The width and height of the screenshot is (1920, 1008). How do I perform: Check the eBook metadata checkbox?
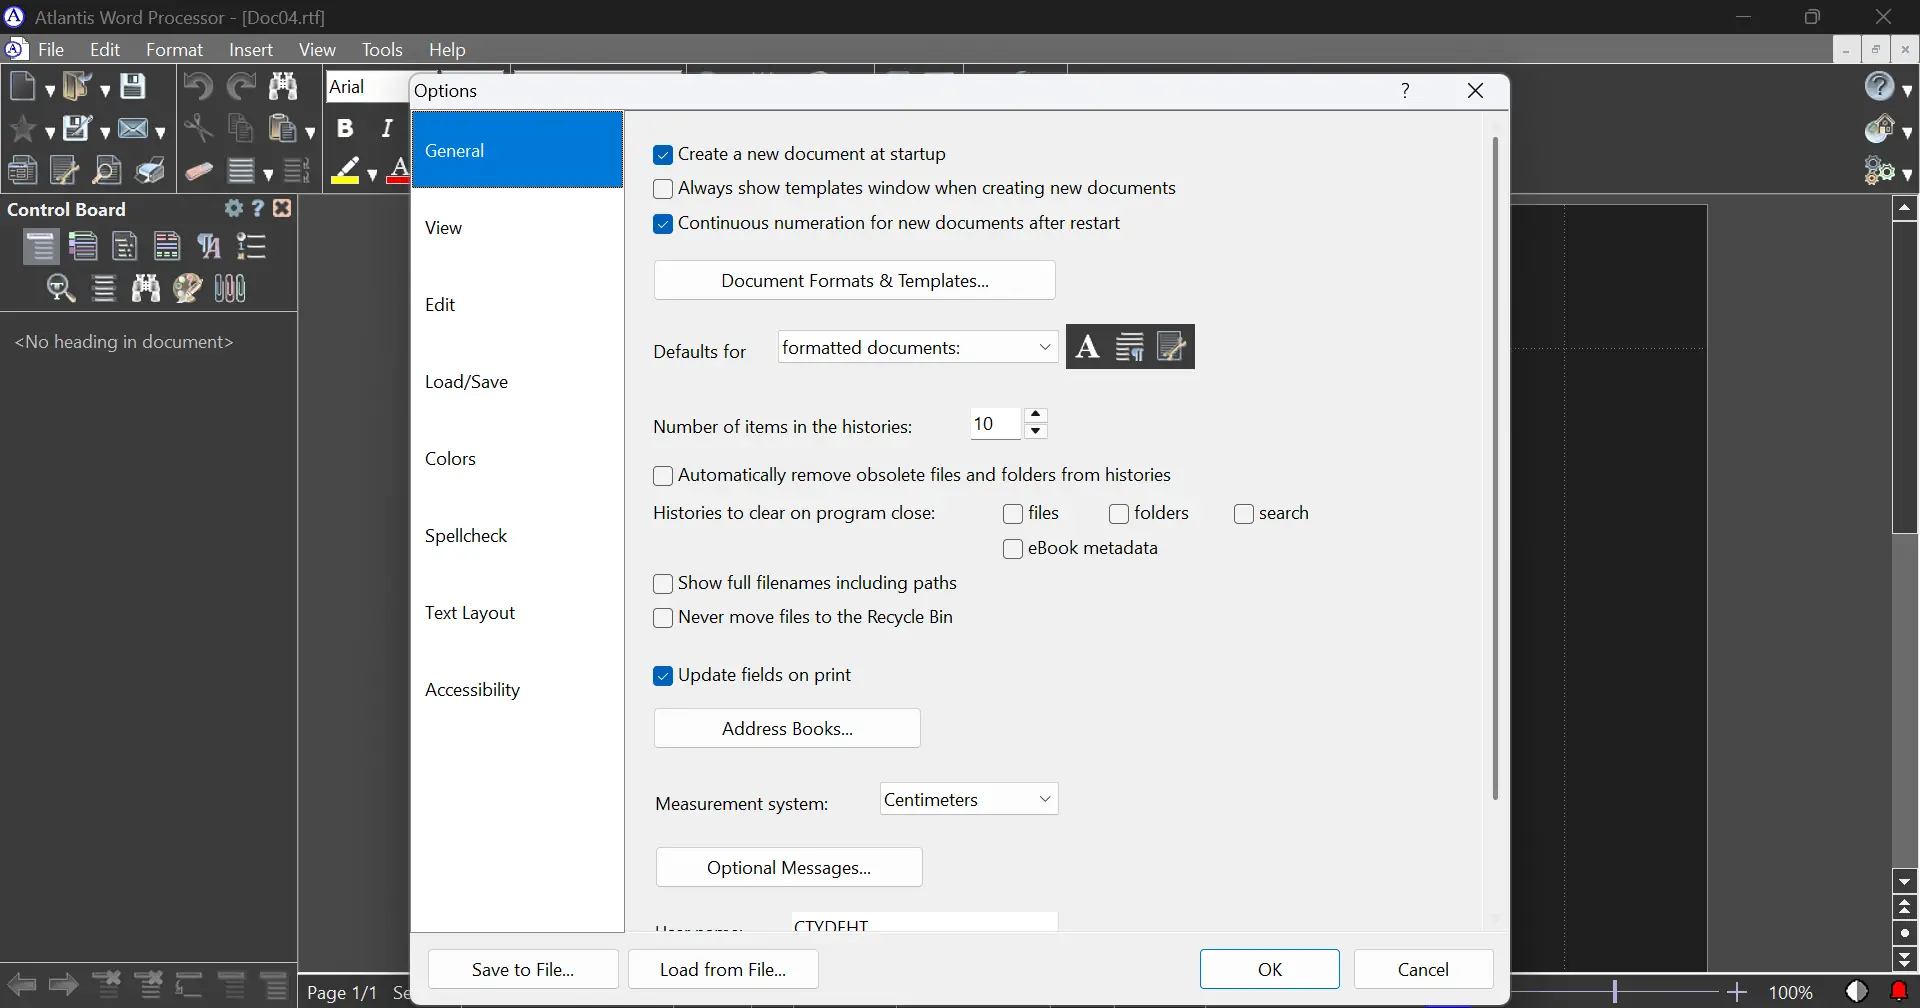coord(1013,549)
